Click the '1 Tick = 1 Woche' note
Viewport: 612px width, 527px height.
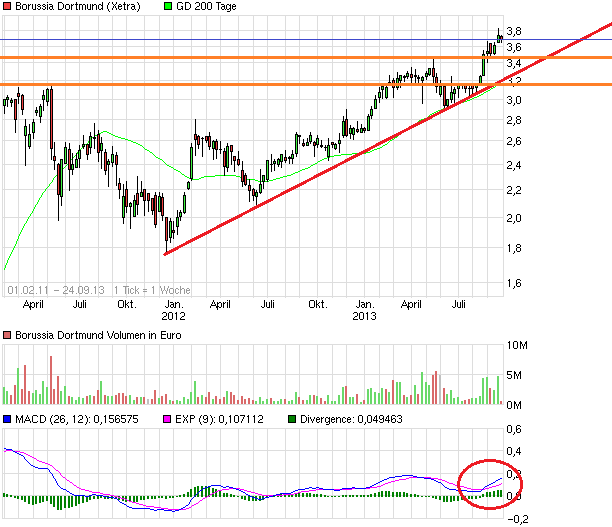point(152,290)
